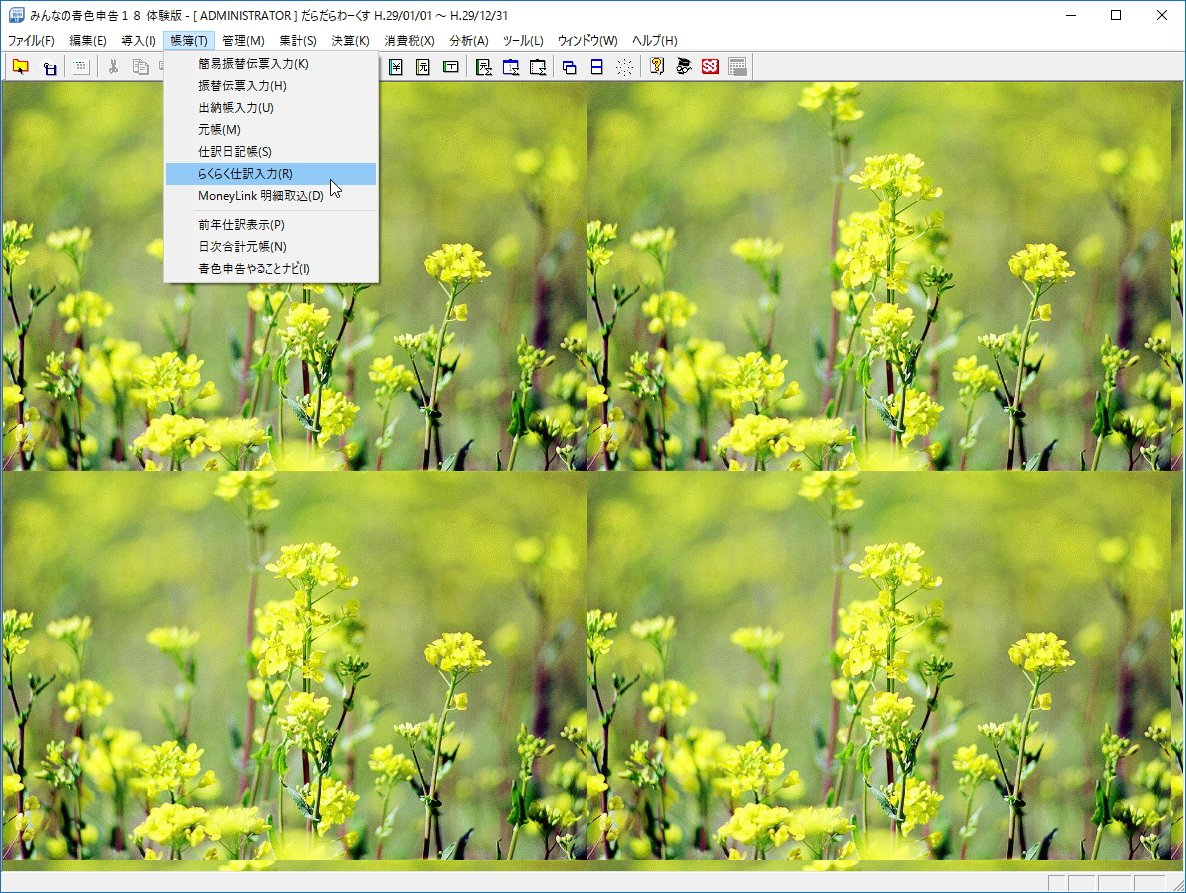Close the open 帳簿(T) menu header
The width and height of the screenshot is (1186, 893).
tap(189, 41)
